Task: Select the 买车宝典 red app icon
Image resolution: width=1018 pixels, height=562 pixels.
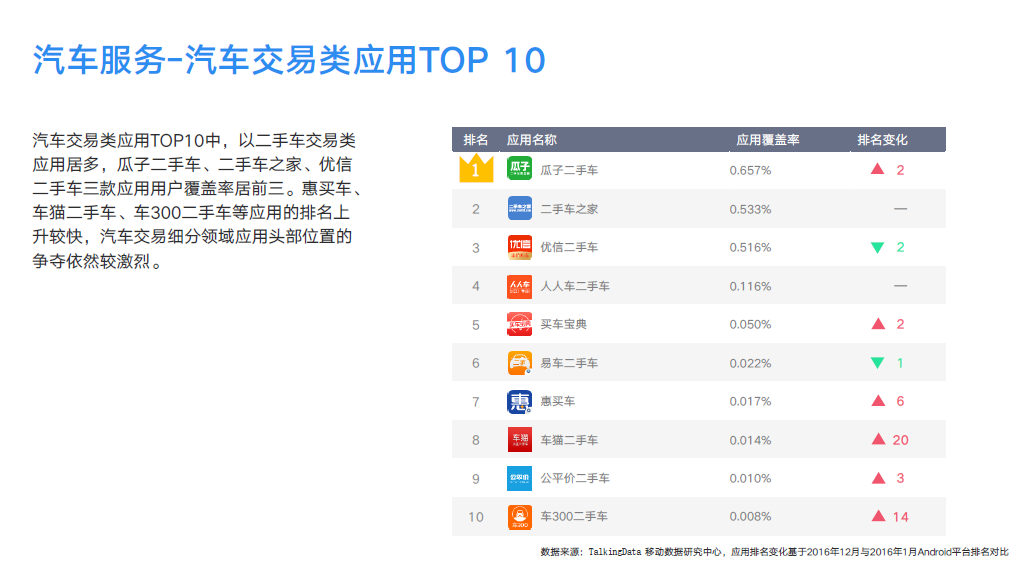Action: tap(519, 324)
